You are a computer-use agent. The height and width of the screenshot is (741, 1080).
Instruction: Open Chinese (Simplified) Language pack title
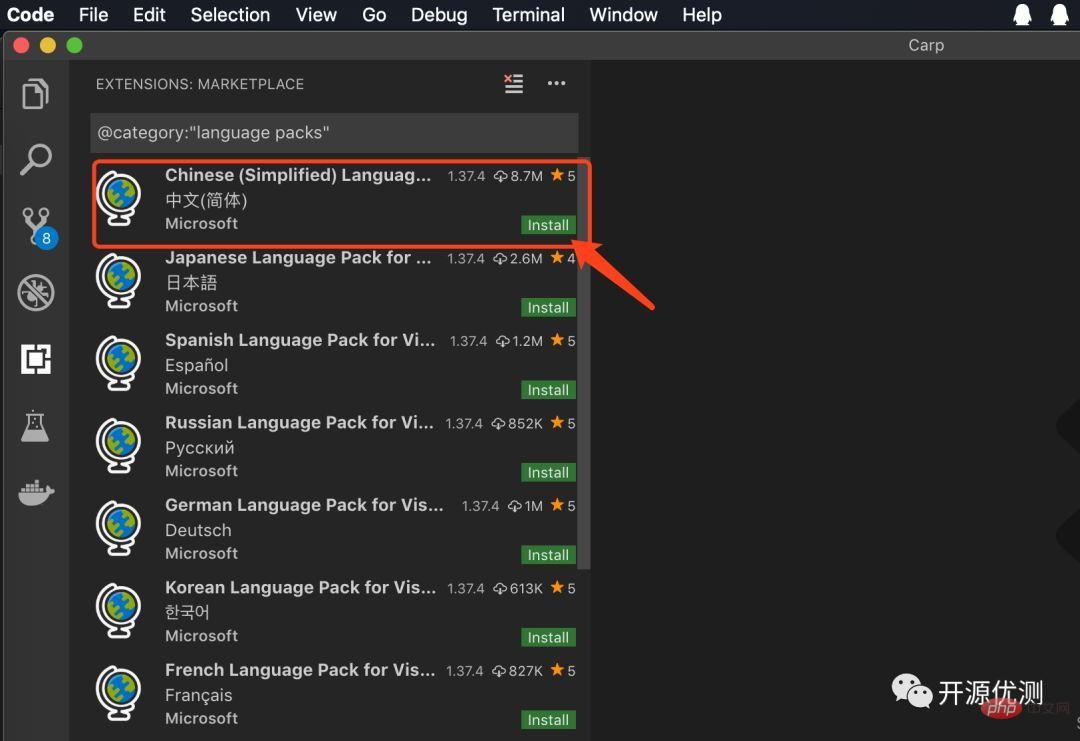pos(298,175)
